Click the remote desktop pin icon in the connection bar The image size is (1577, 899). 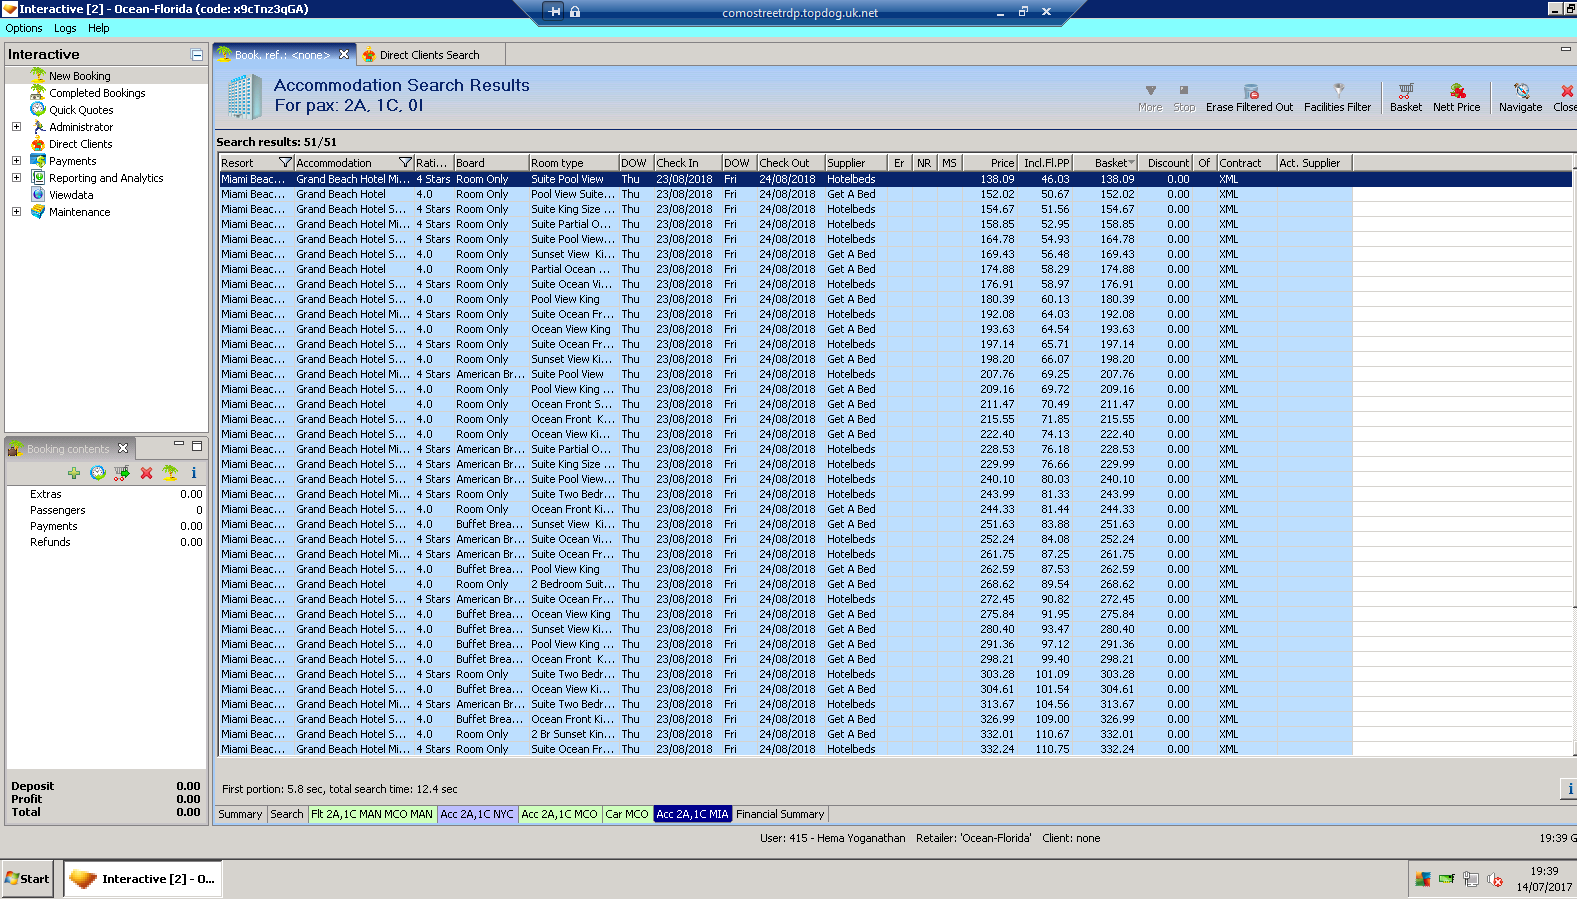(x=555, y=12)
